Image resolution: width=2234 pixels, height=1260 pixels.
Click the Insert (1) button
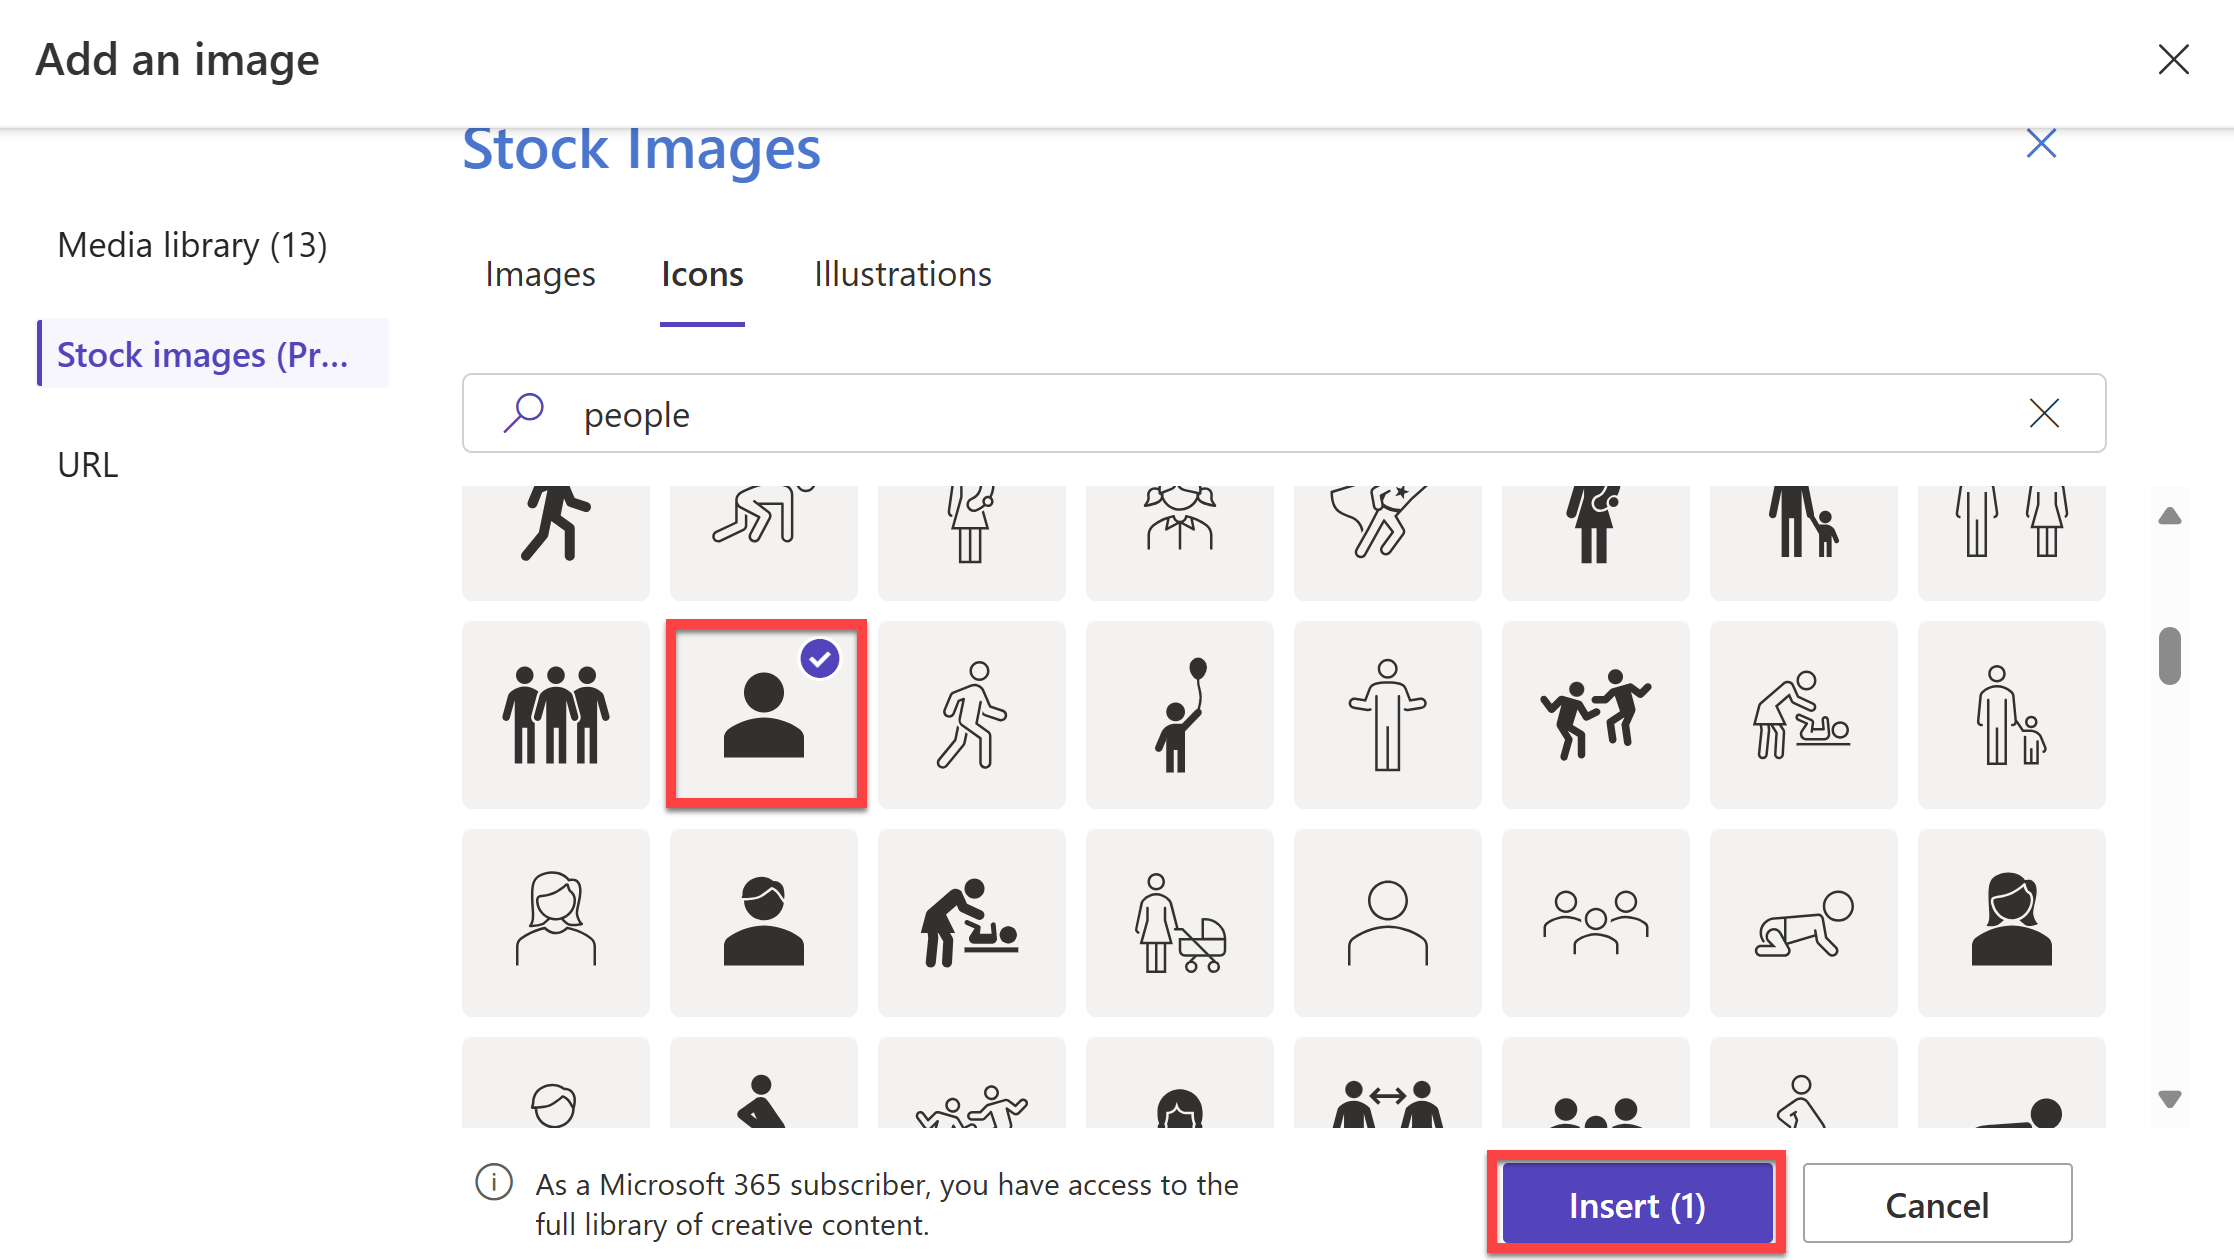[x=1636, y=1205]
